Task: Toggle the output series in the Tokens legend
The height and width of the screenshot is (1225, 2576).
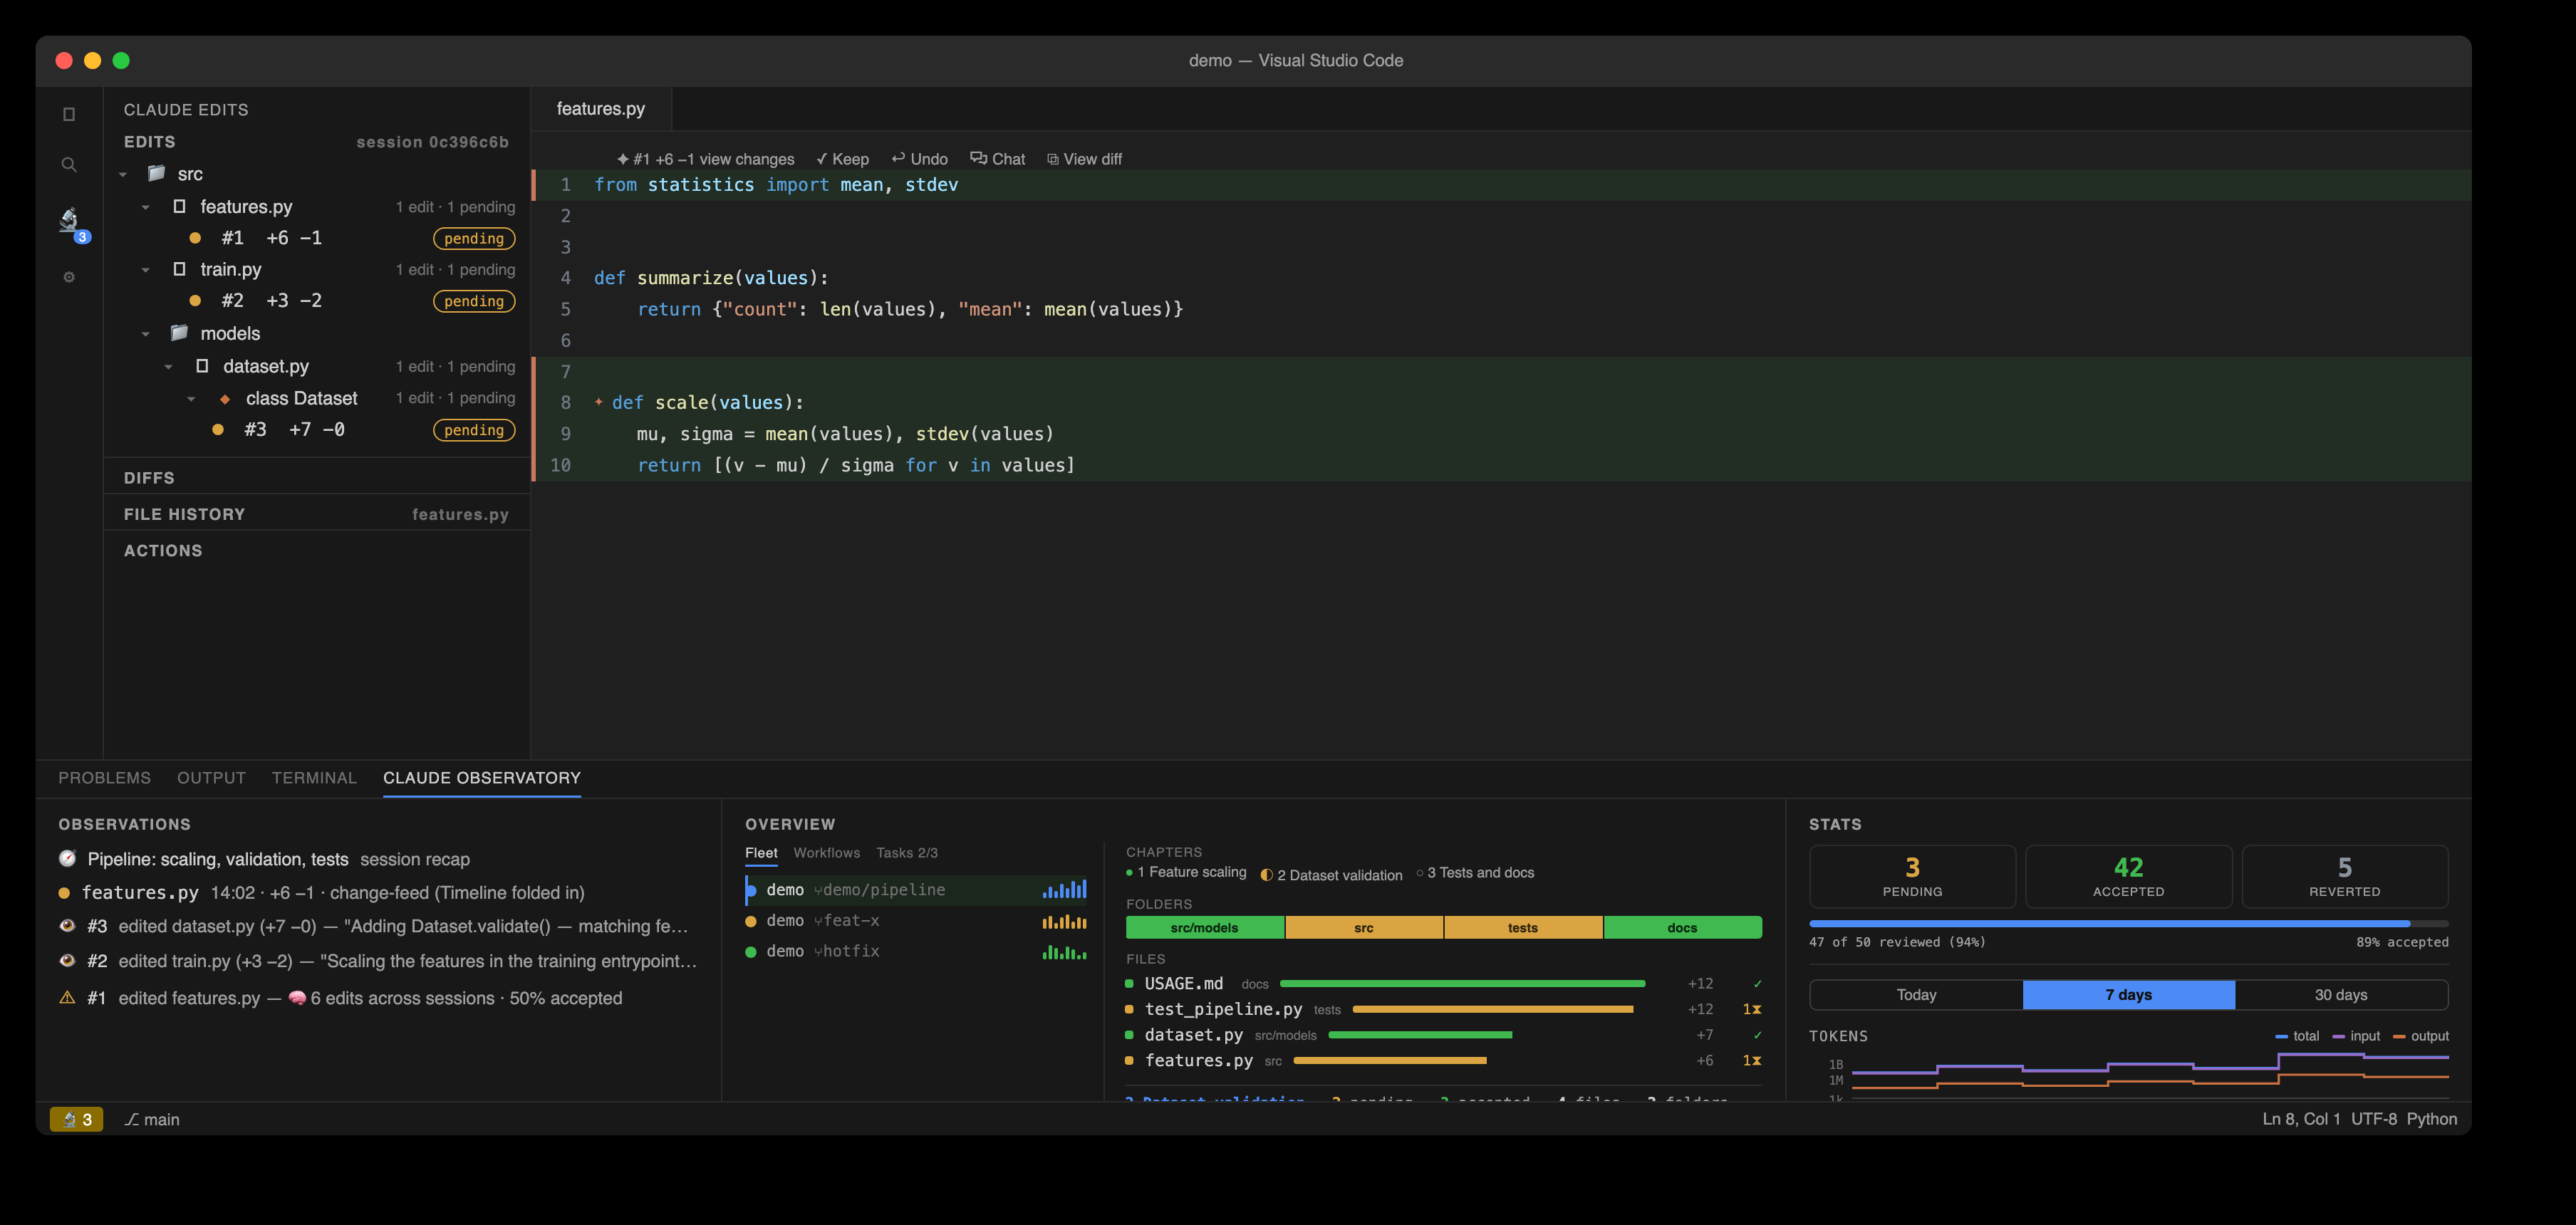Action: click(2421, 1036)
